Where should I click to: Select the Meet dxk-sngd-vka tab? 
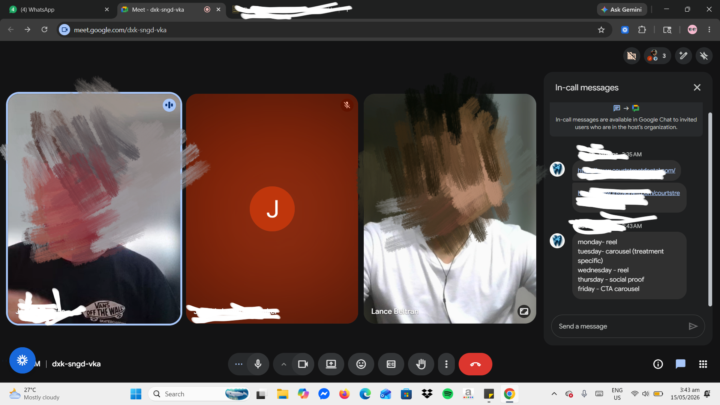pyautogui.click(x=171, y=9)
